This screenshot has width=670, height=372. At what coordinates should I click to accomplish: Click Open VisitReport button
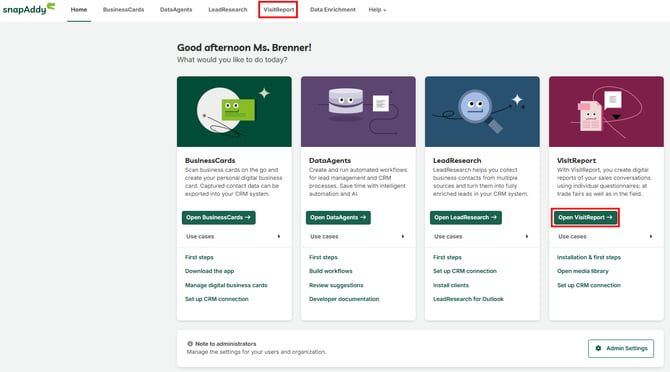coord(585,217)
